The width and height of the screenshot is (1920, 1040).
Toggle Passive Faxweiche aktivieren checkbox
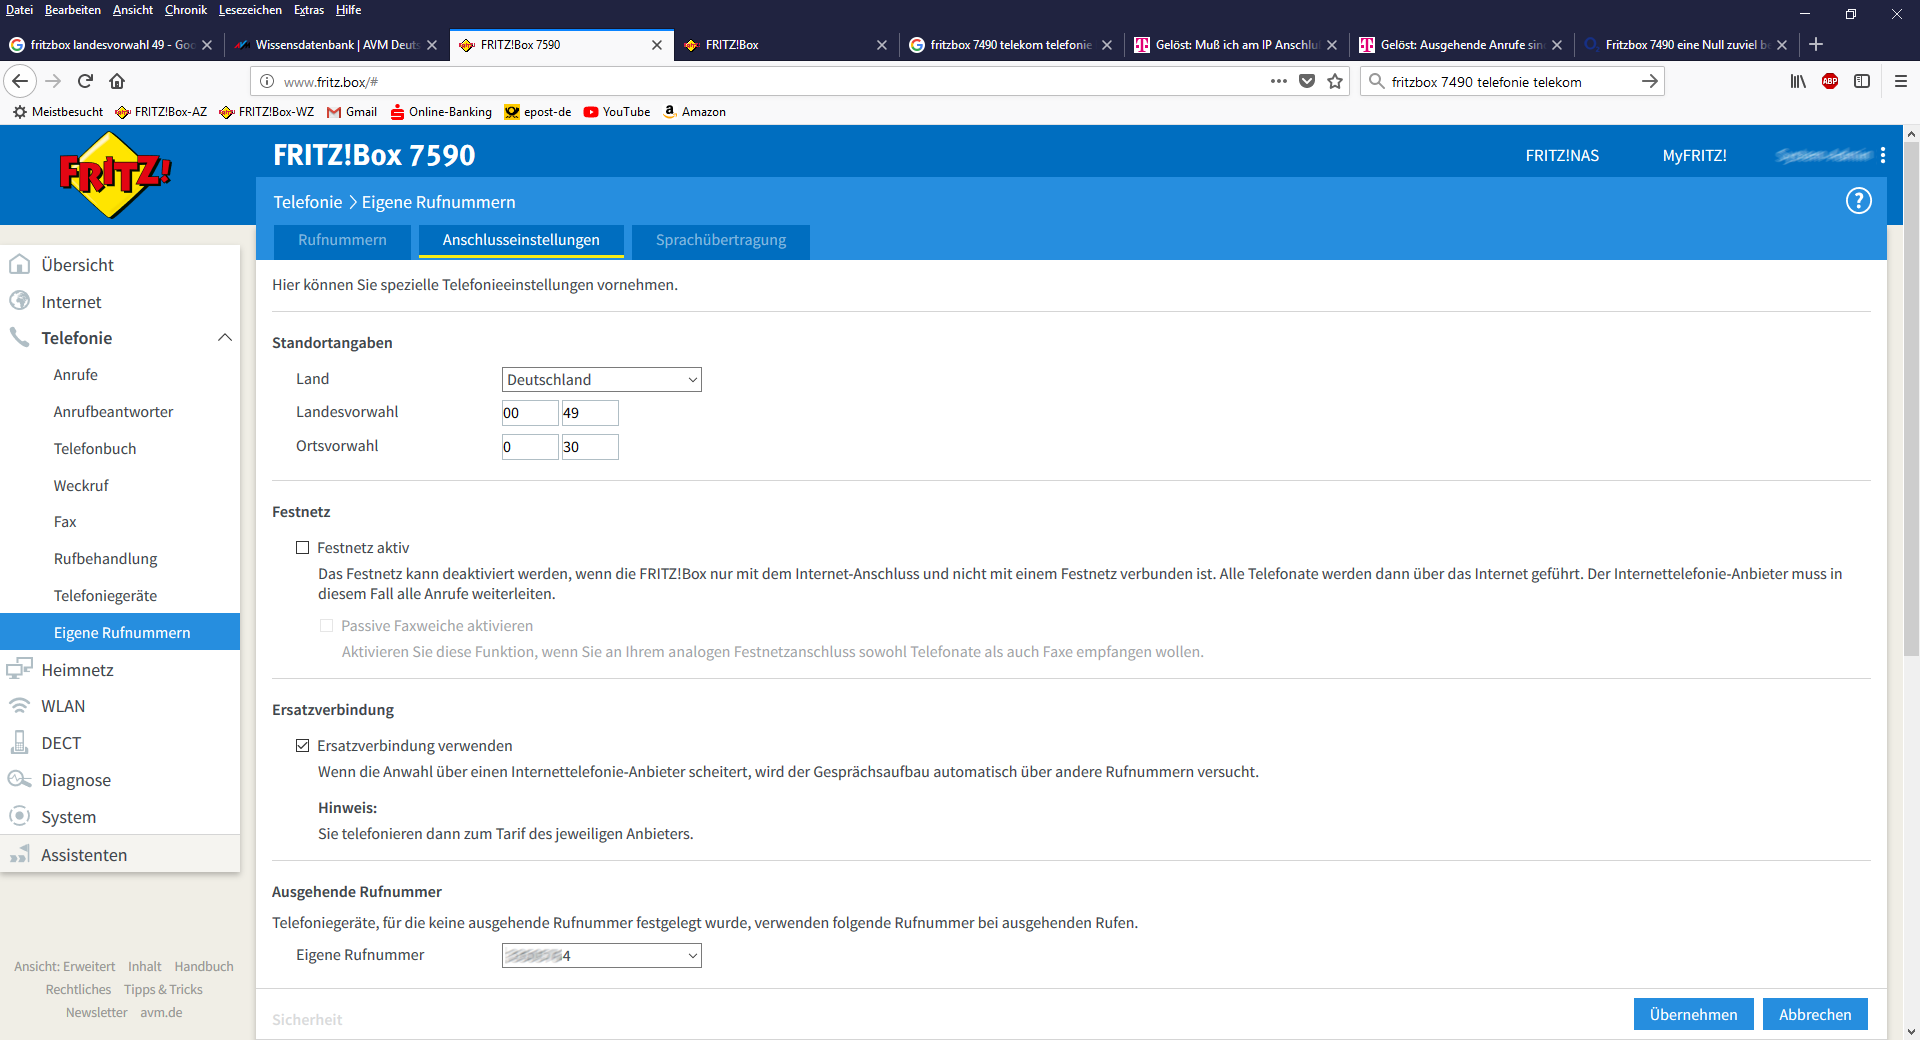pos(326,626)
